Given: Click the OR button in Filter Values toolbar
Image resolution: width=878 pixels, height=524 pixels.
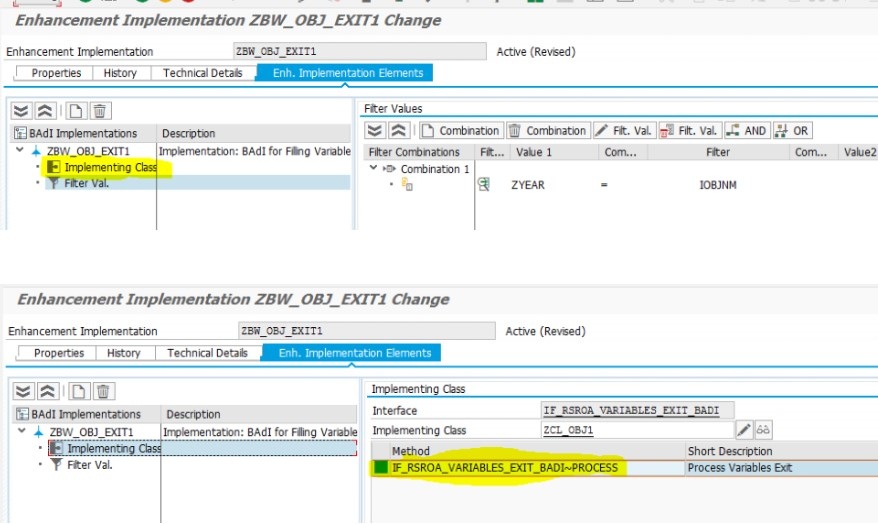Looking at the screenshot, I should (x=792, y=130).
